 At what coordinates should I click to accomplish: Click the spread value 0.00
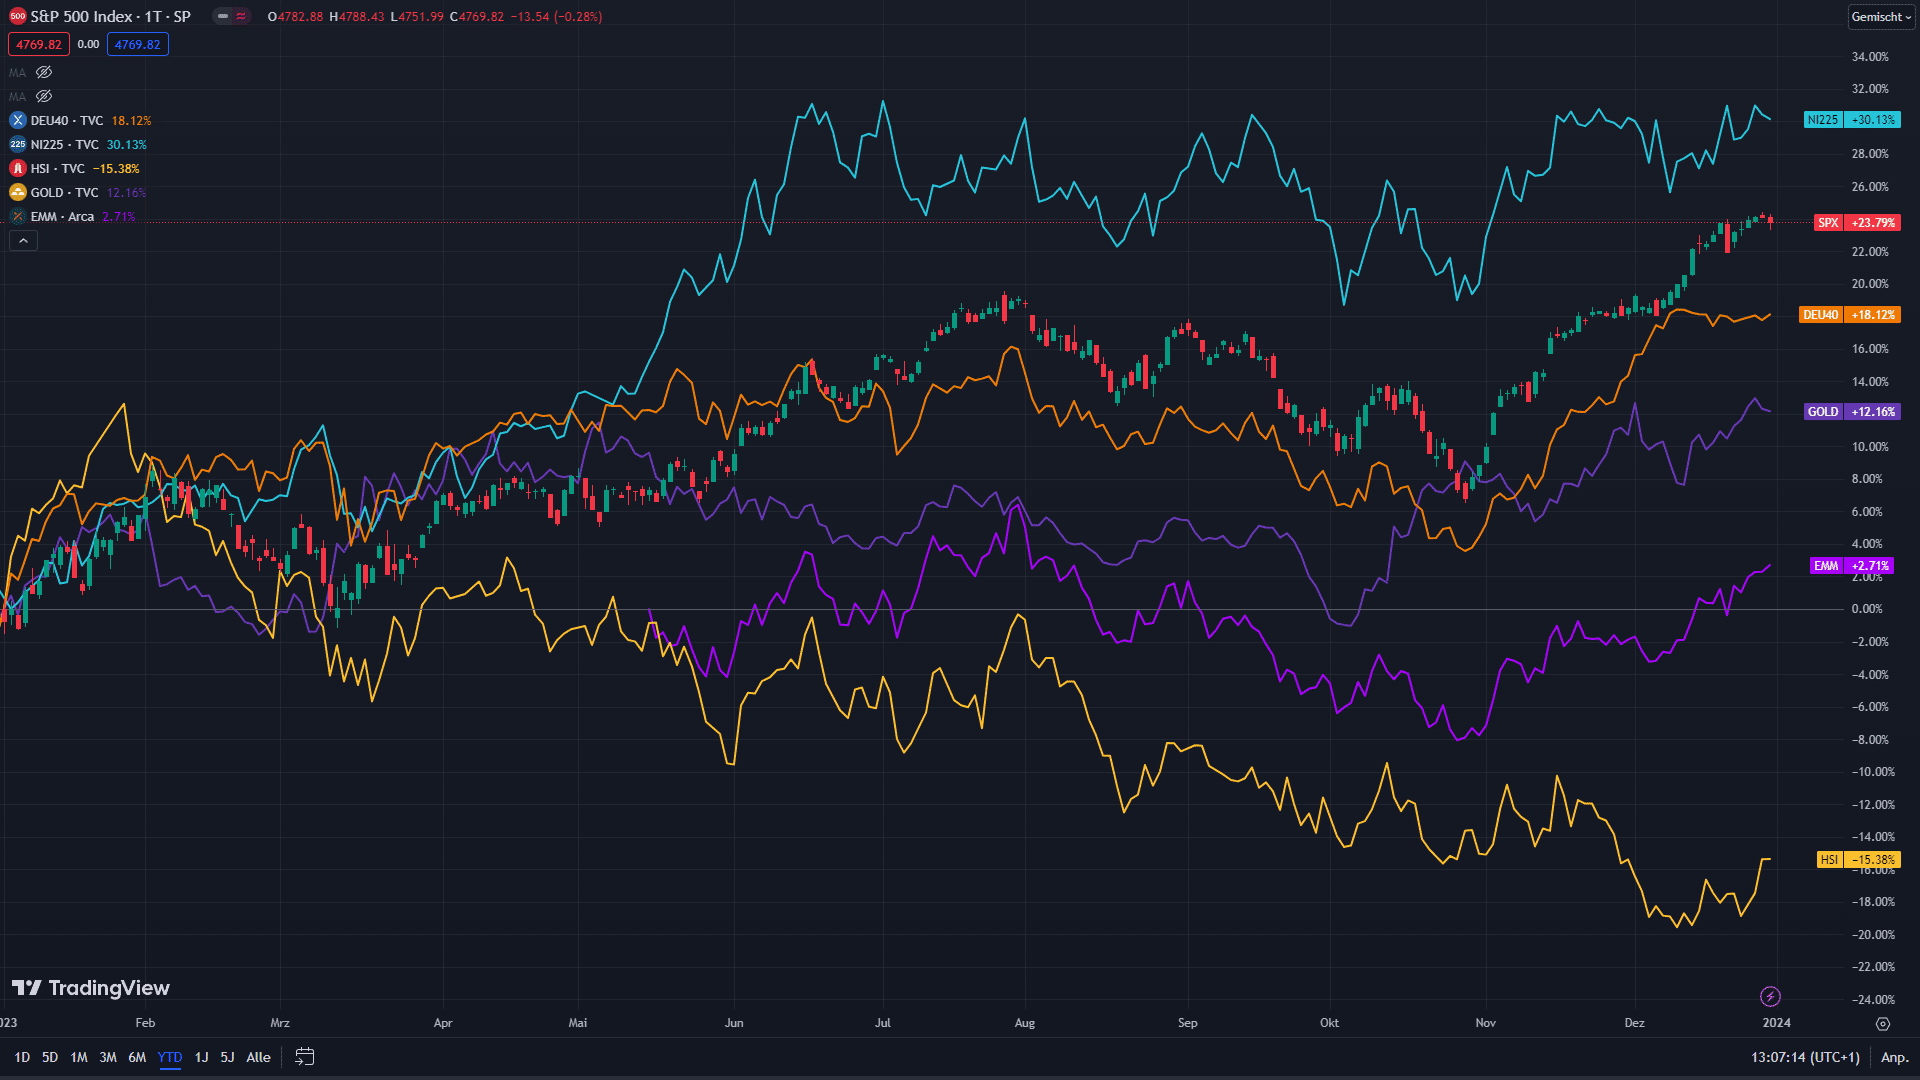88,44
